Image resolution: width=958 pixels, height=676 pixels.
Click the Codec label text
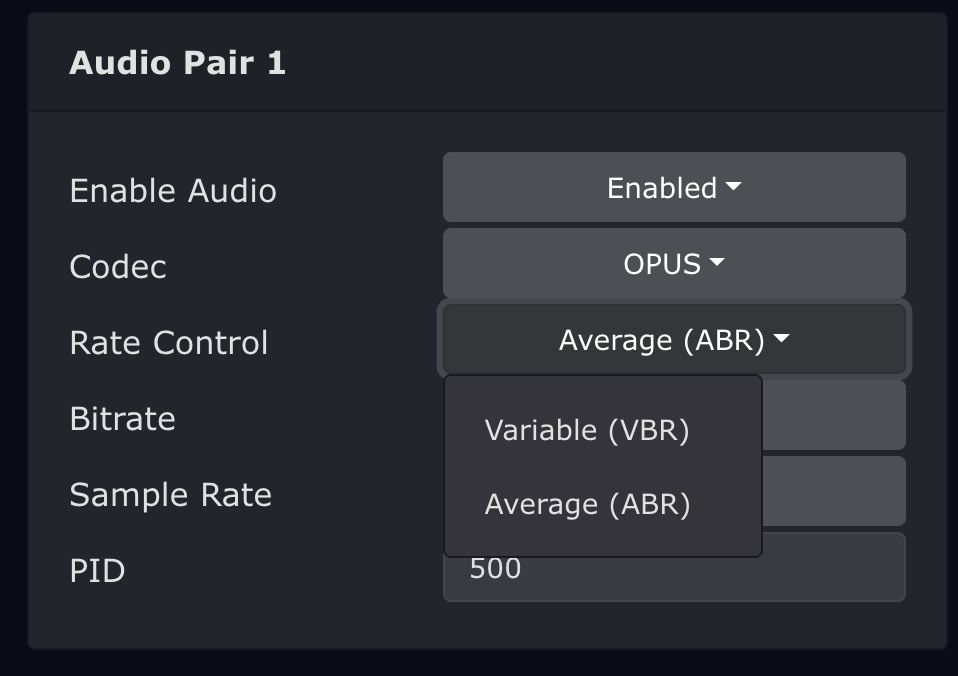[x=118, y=267]
